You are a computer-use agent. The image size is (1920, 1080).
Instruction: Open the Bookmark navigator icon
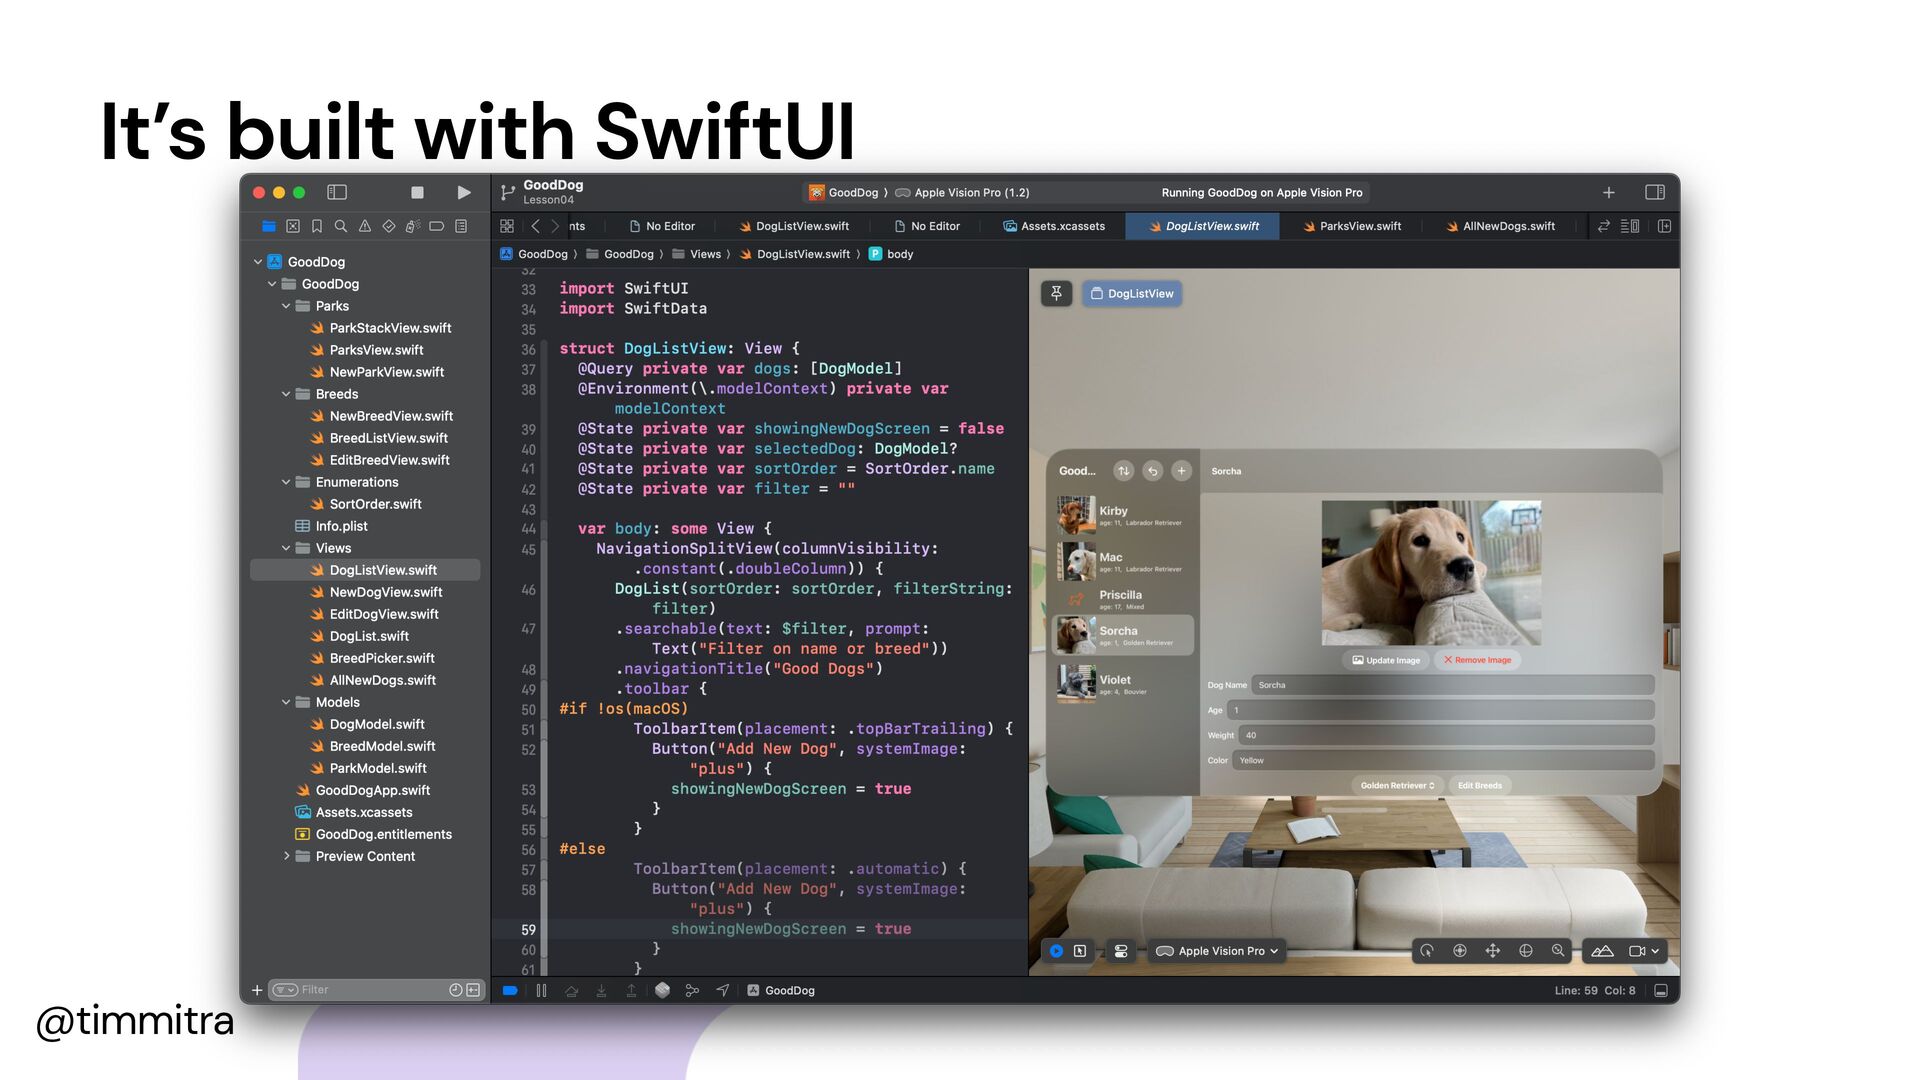(x=317, y=226)
